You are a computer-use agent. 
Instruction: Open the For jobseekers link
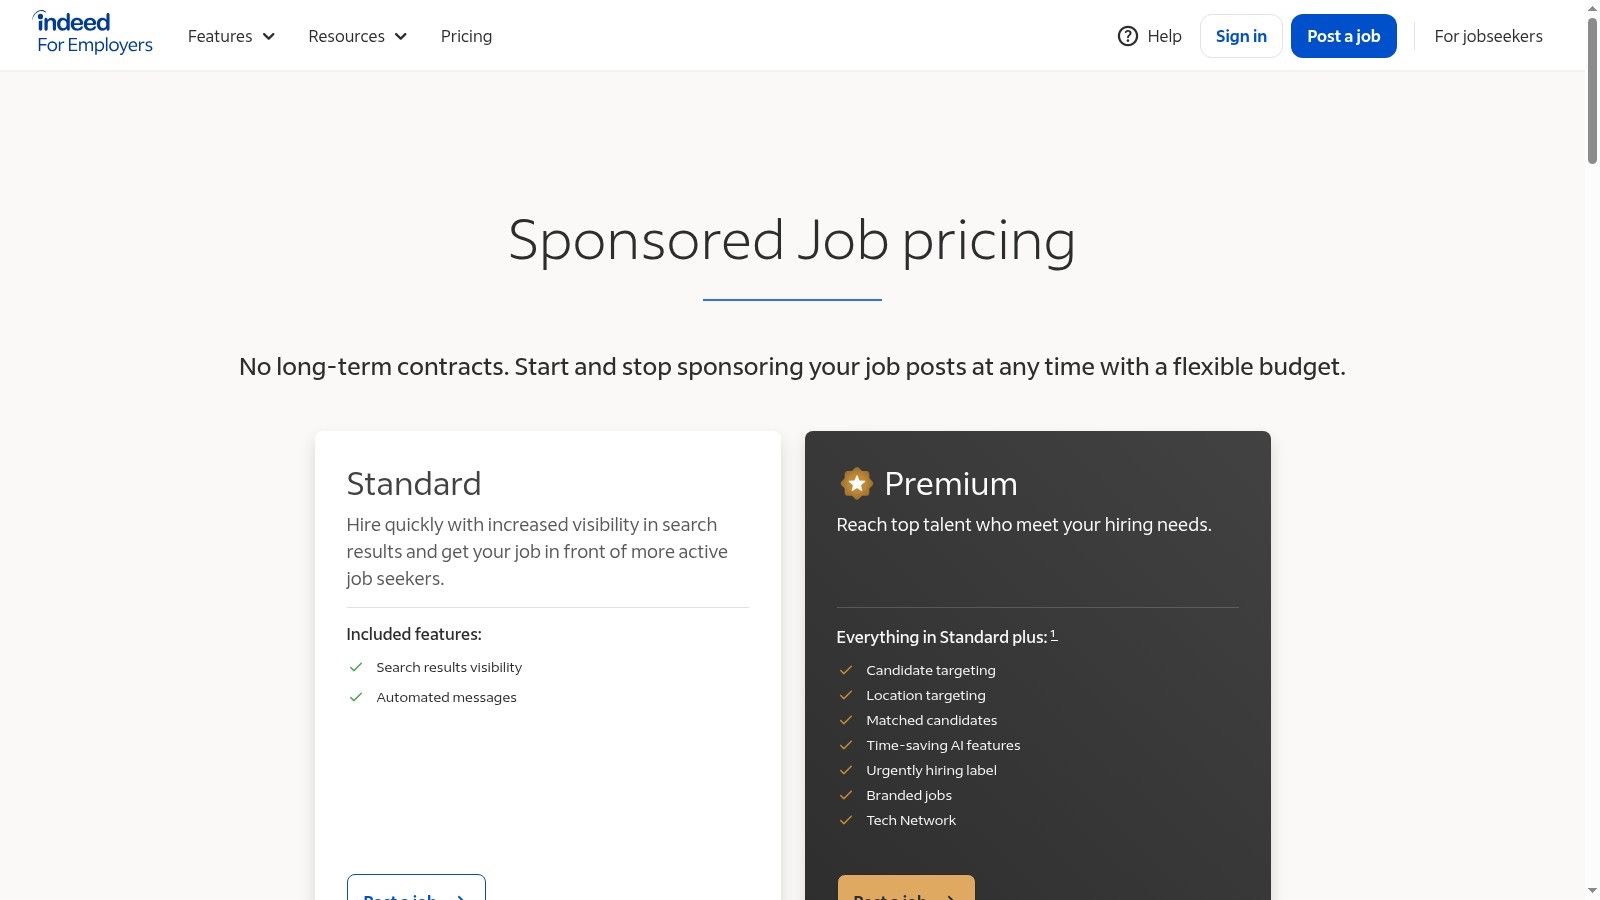1488,36
